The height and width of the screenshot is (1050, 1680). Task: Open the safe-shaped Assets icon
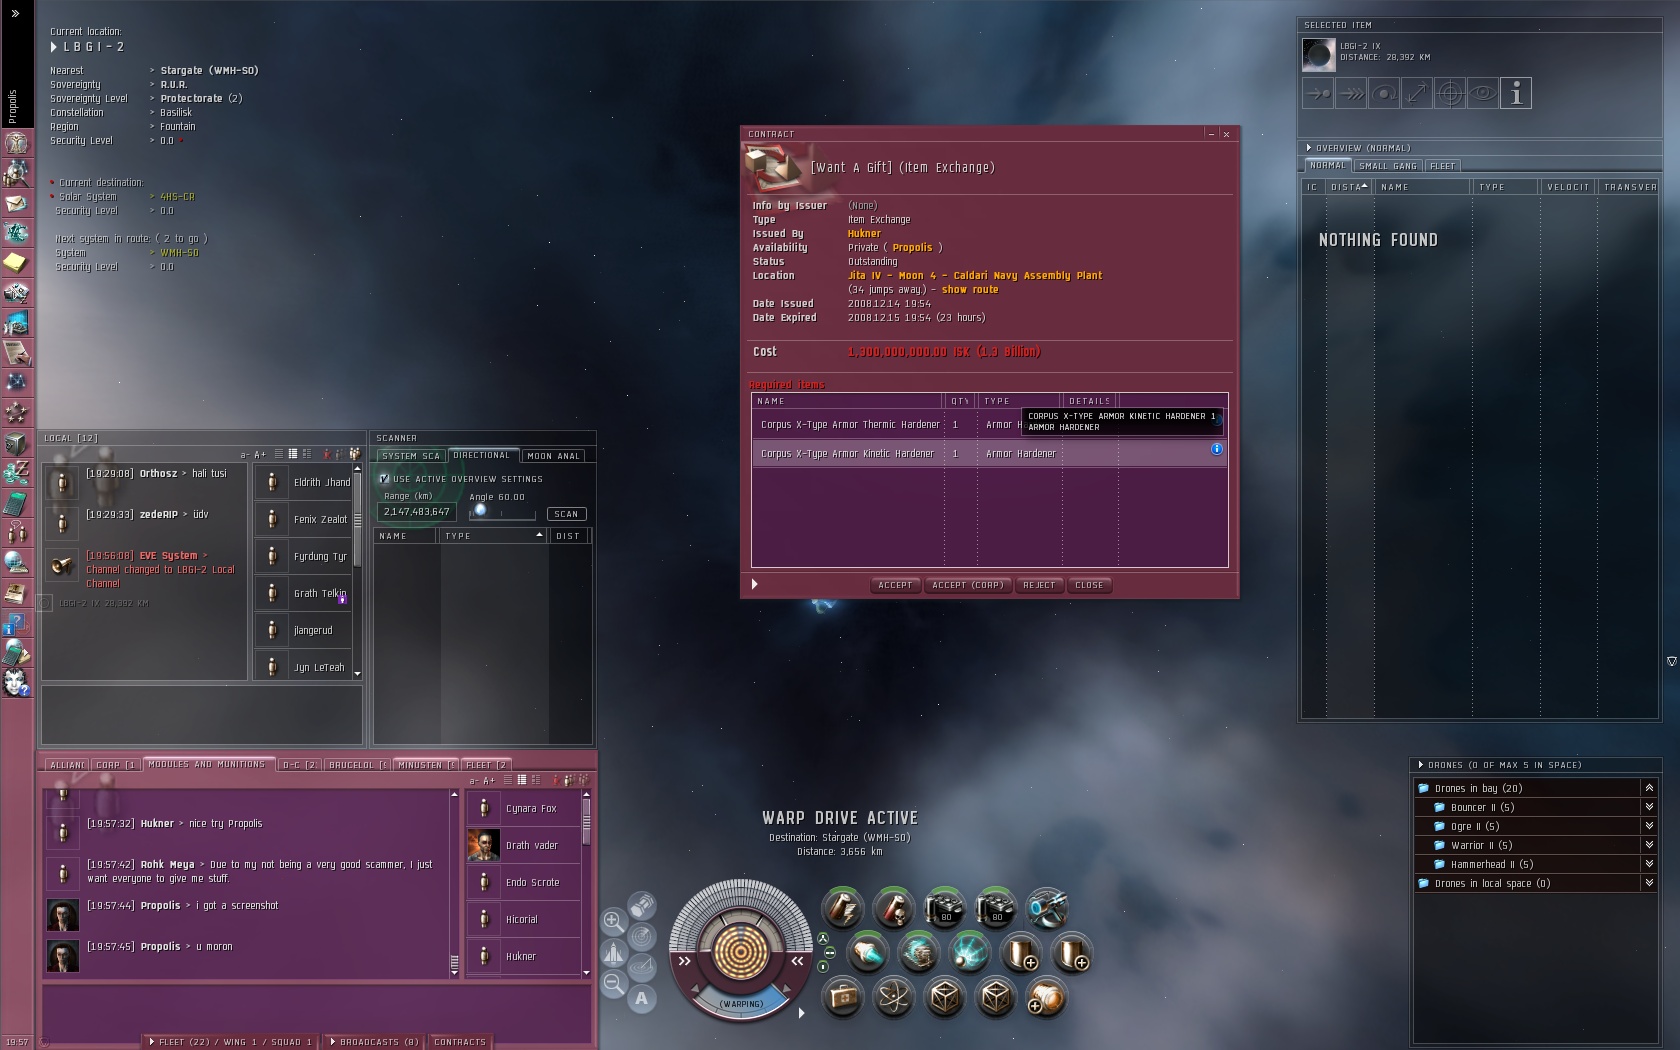(16, 443)
